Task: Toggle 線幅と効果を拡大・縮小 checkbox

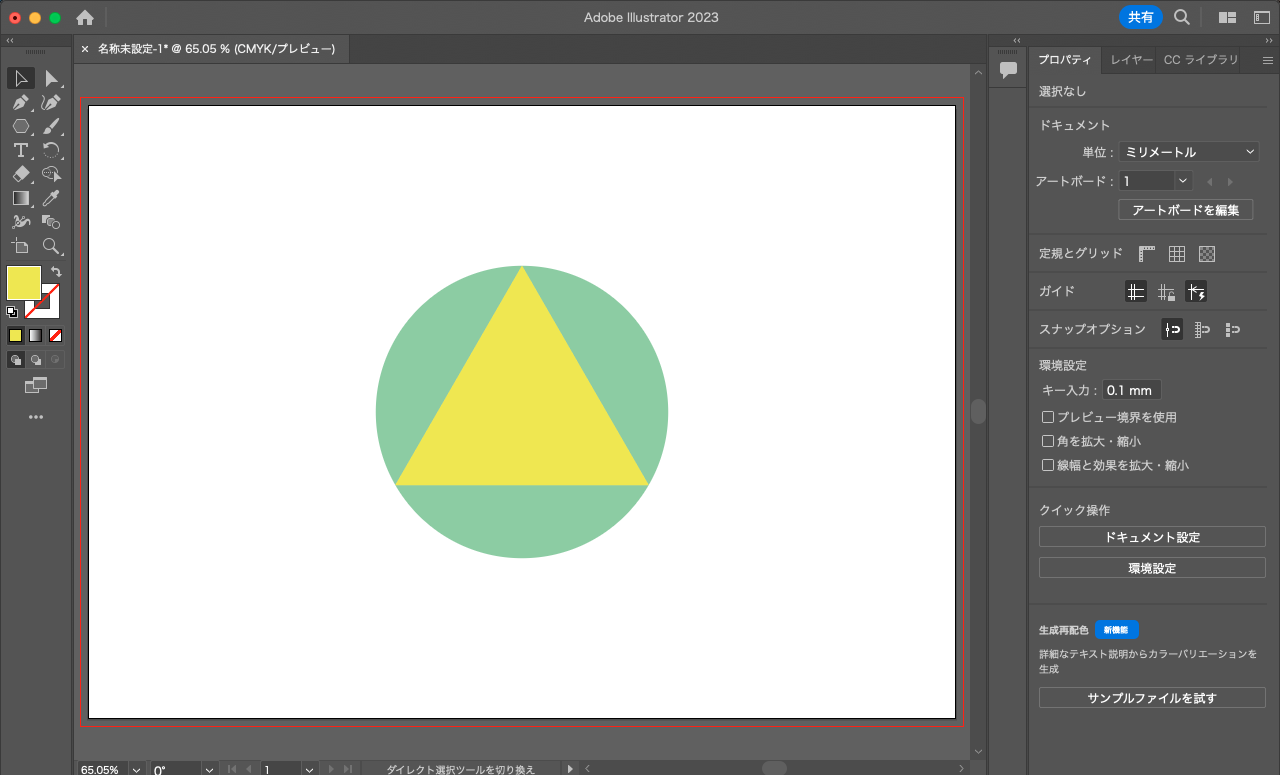Action: pos(1048,465)
